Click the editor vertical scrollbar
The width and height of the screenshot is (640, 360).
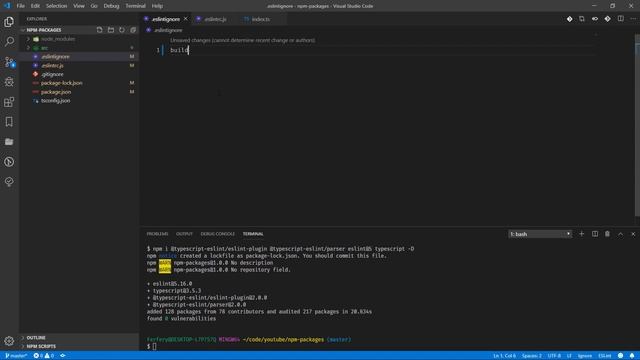pos(637,125)
